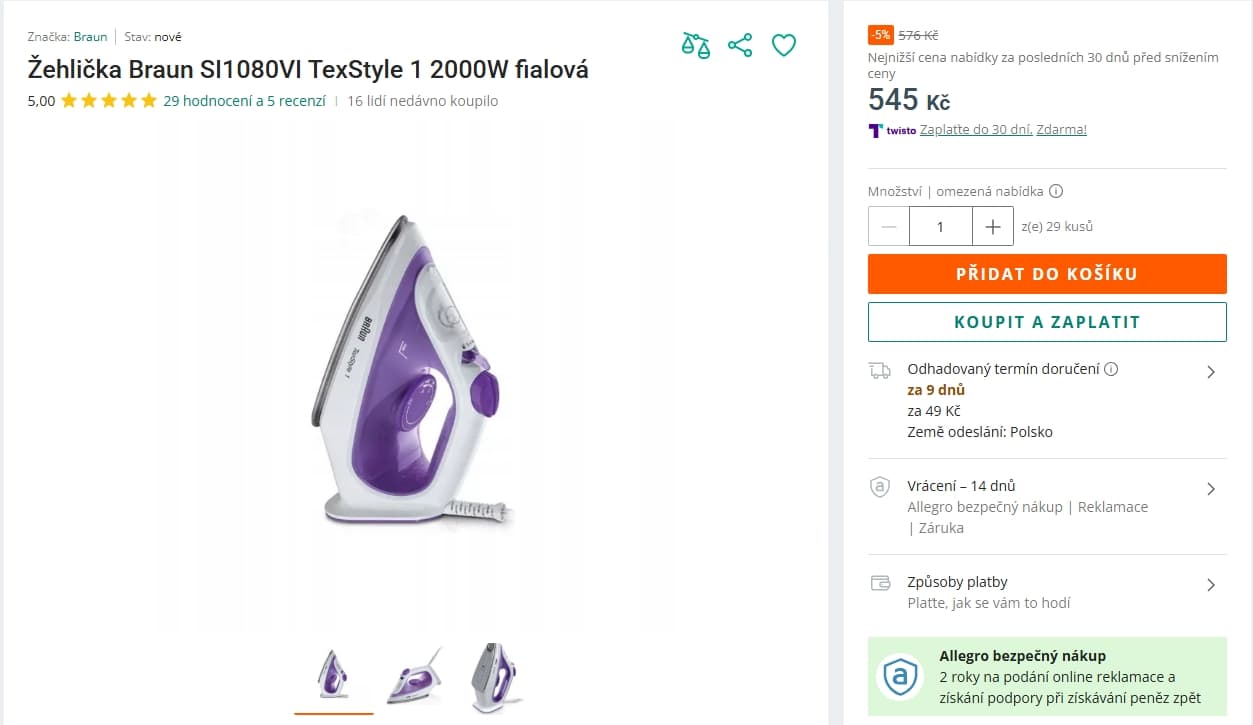Click the five-star rating stars

coord(109,101)
